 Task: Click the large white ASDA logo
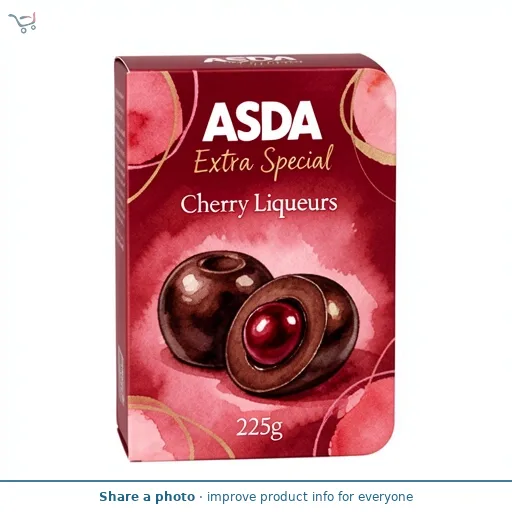click(x=262, y=121)
